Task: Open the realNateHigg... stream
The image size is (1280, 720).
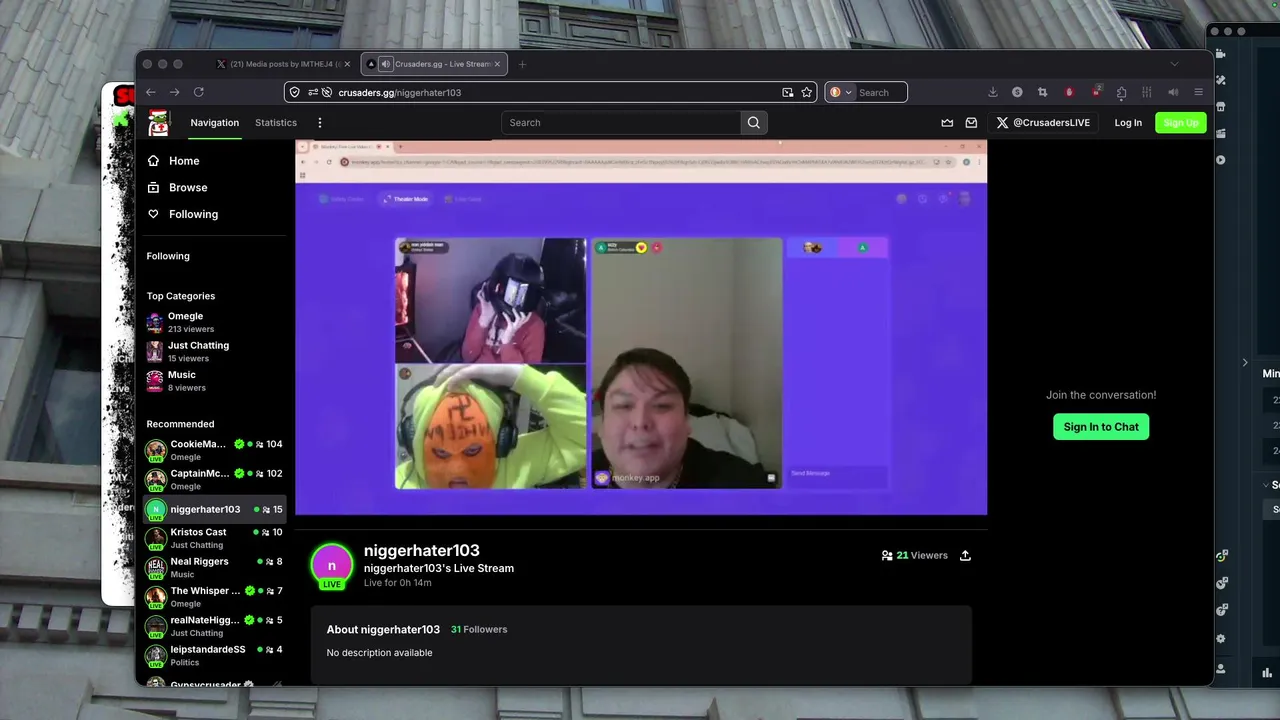Action: click(215, 626)
